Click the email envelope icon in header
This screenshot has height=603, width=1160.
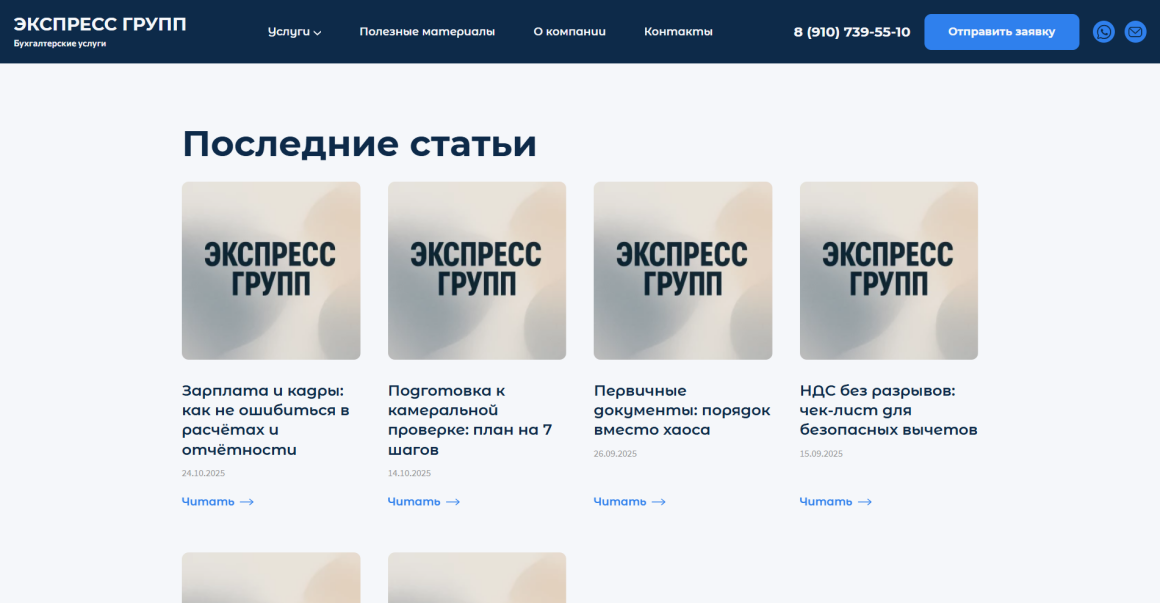(1135, 32)
